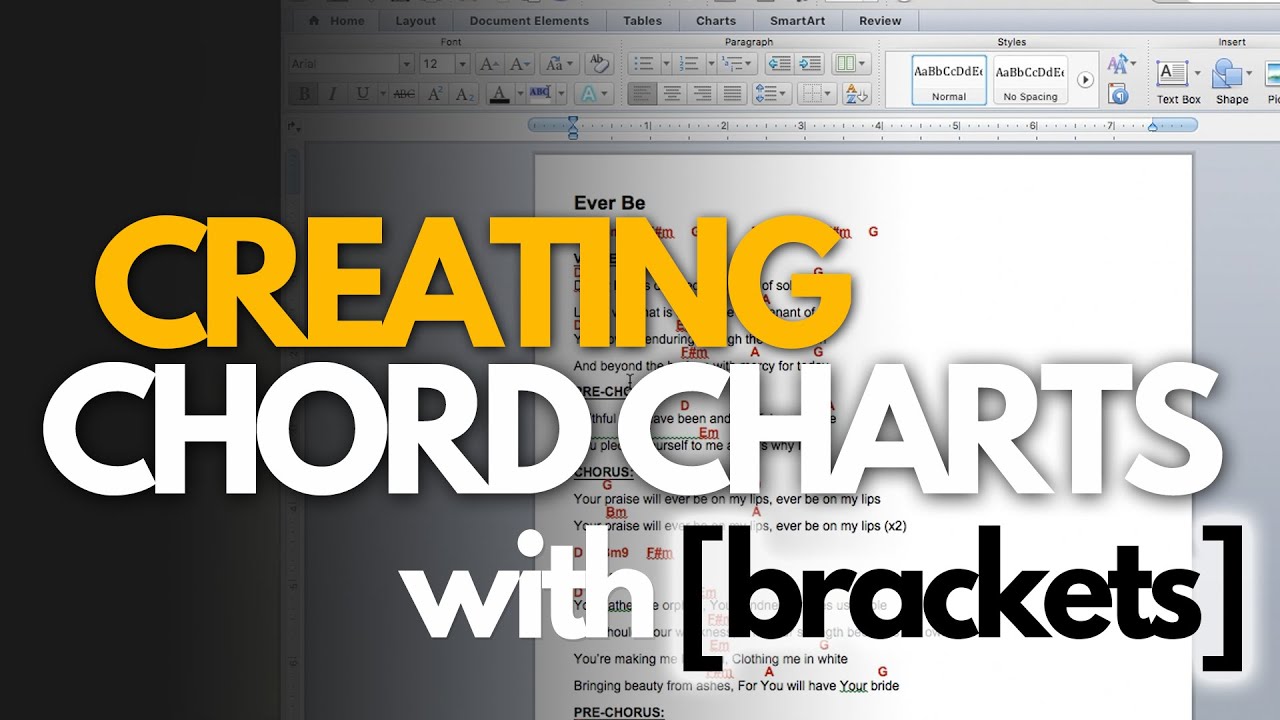Expand underline style dropdown arrow

tap(381, 94)
